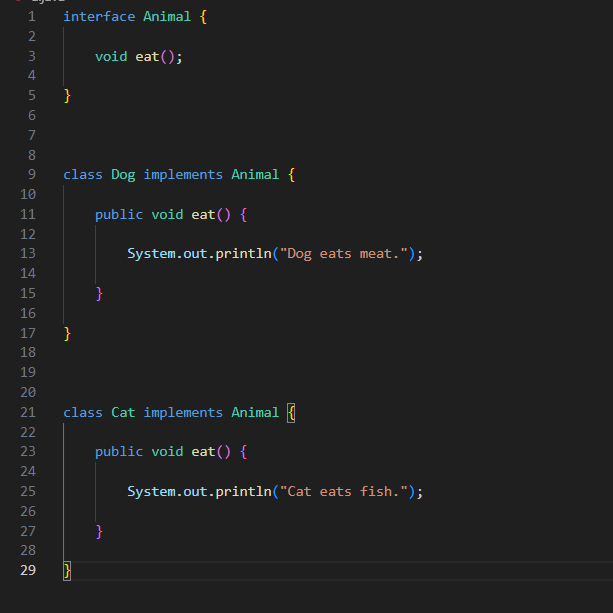Click the "Dog eats meat." string literal

[x=347, y=254]
